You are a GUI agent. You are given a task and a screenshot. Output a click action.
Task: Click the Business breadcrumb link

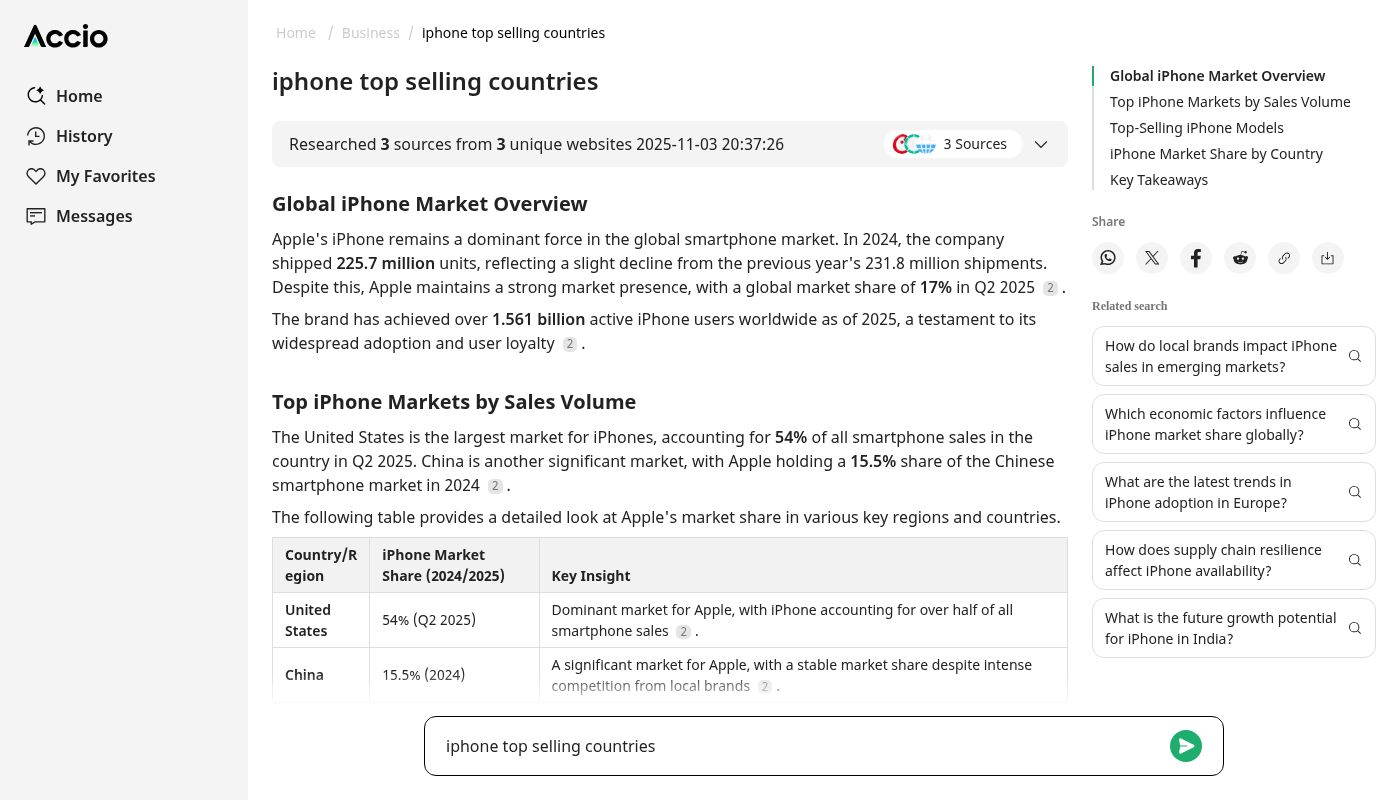pos(370,33)
